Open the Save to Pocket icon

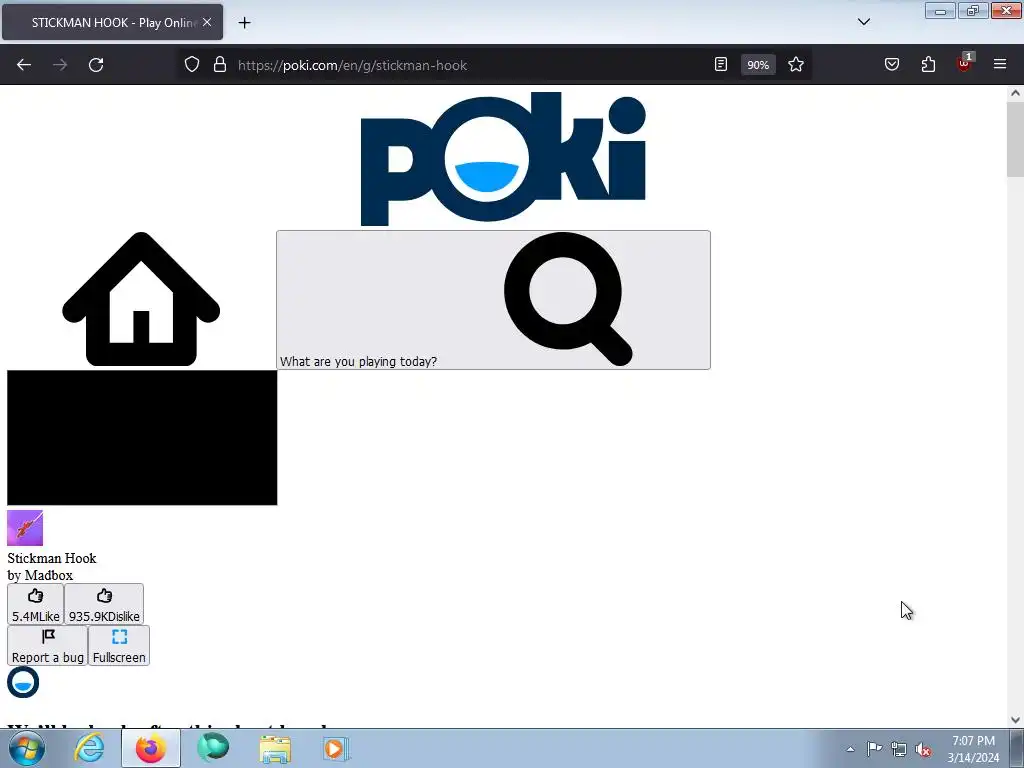click(892, 65)
